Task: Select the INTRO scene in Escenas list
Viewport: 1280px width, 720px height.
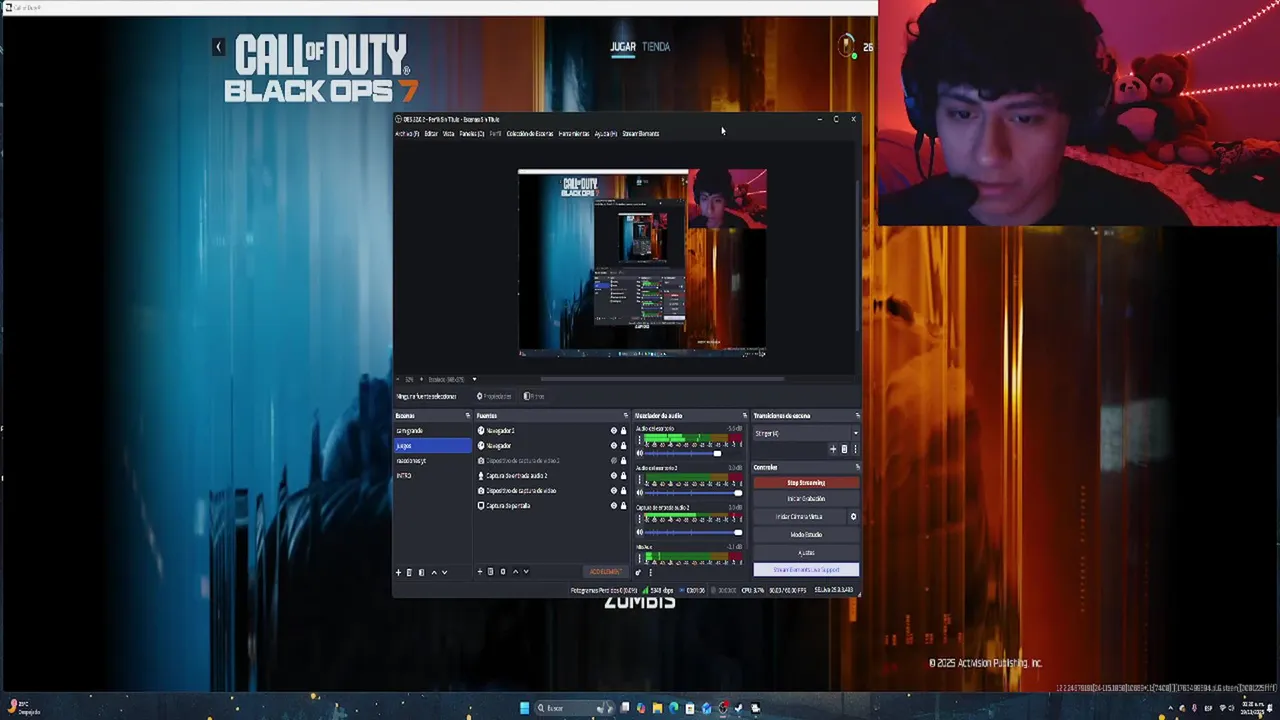Action: (433, 475)
